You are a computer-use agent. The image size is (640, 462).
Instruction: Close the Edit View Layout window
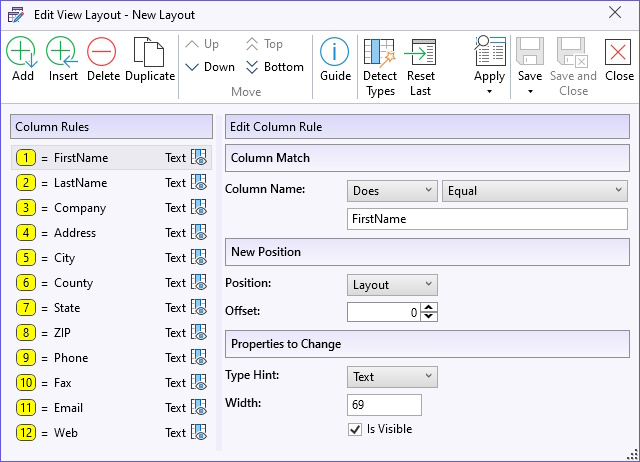point(615,13)
